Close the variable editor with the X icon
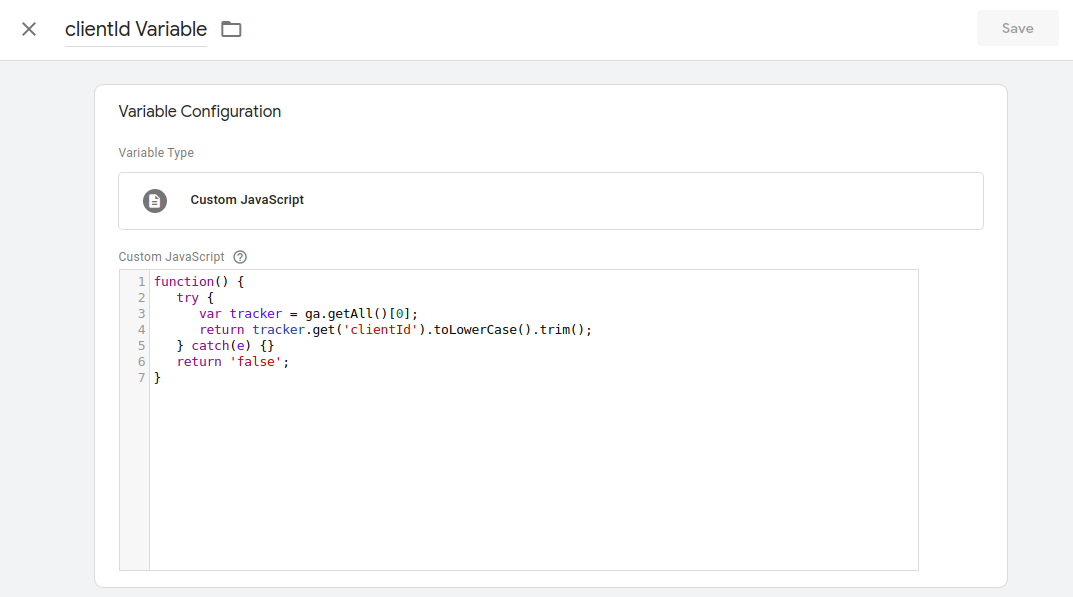 [29, 29]
